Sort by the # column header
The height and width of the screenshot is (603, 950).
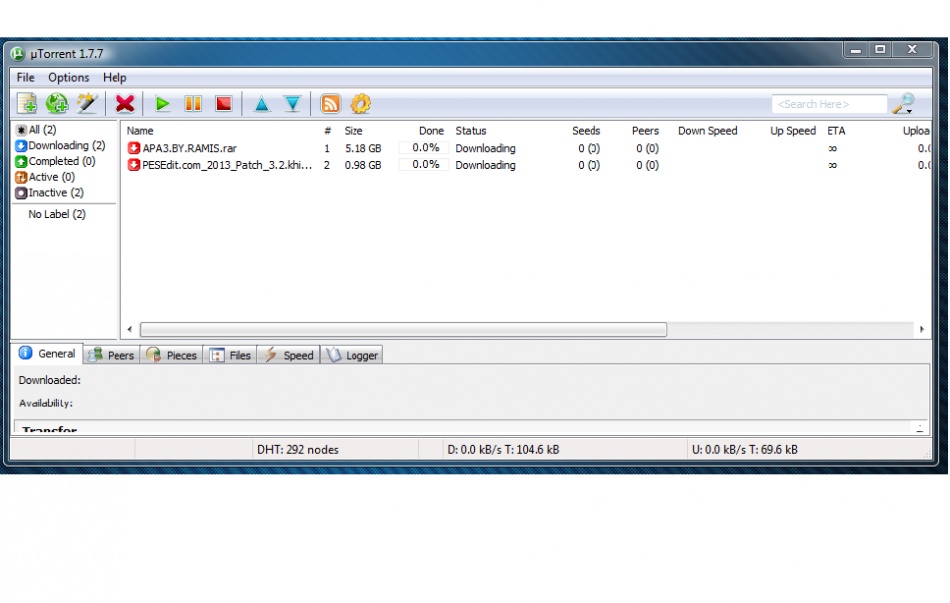pos(328,131)
